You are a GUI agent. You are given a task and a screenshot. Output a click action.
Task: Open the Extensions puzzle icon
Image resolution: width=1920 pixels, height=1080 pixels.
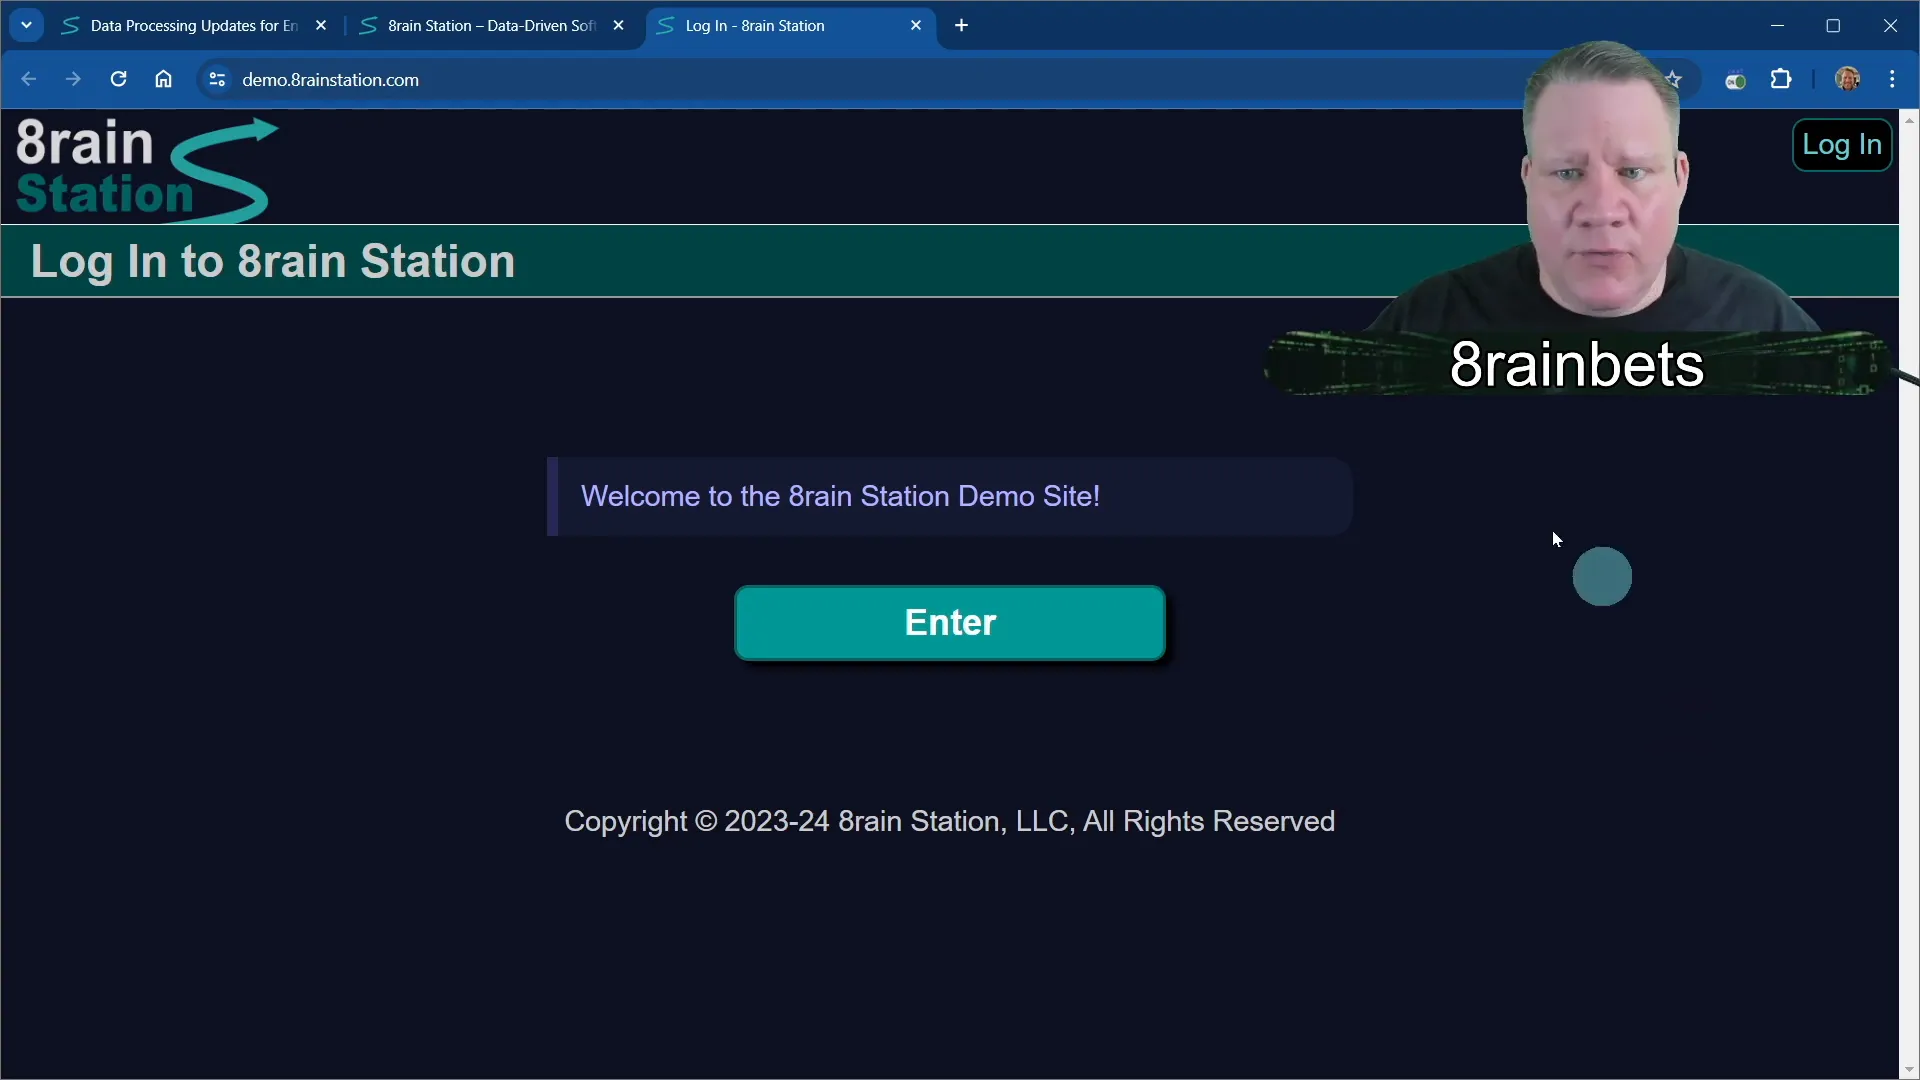pos(1781,80)
